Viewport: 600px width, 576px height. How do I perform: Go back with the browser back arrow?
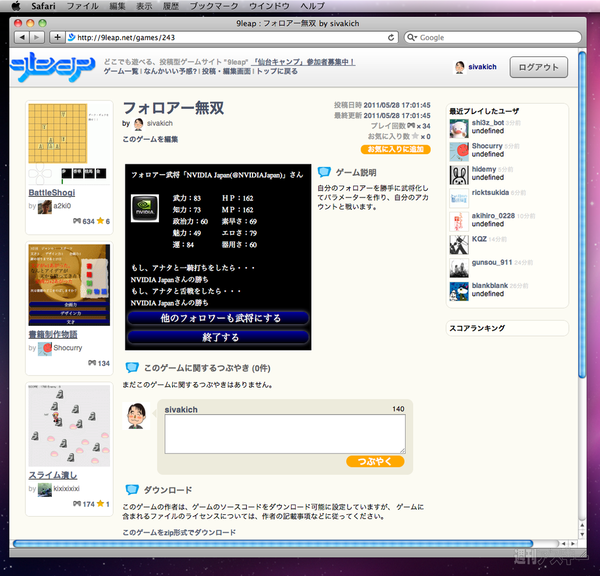point(22,38)
